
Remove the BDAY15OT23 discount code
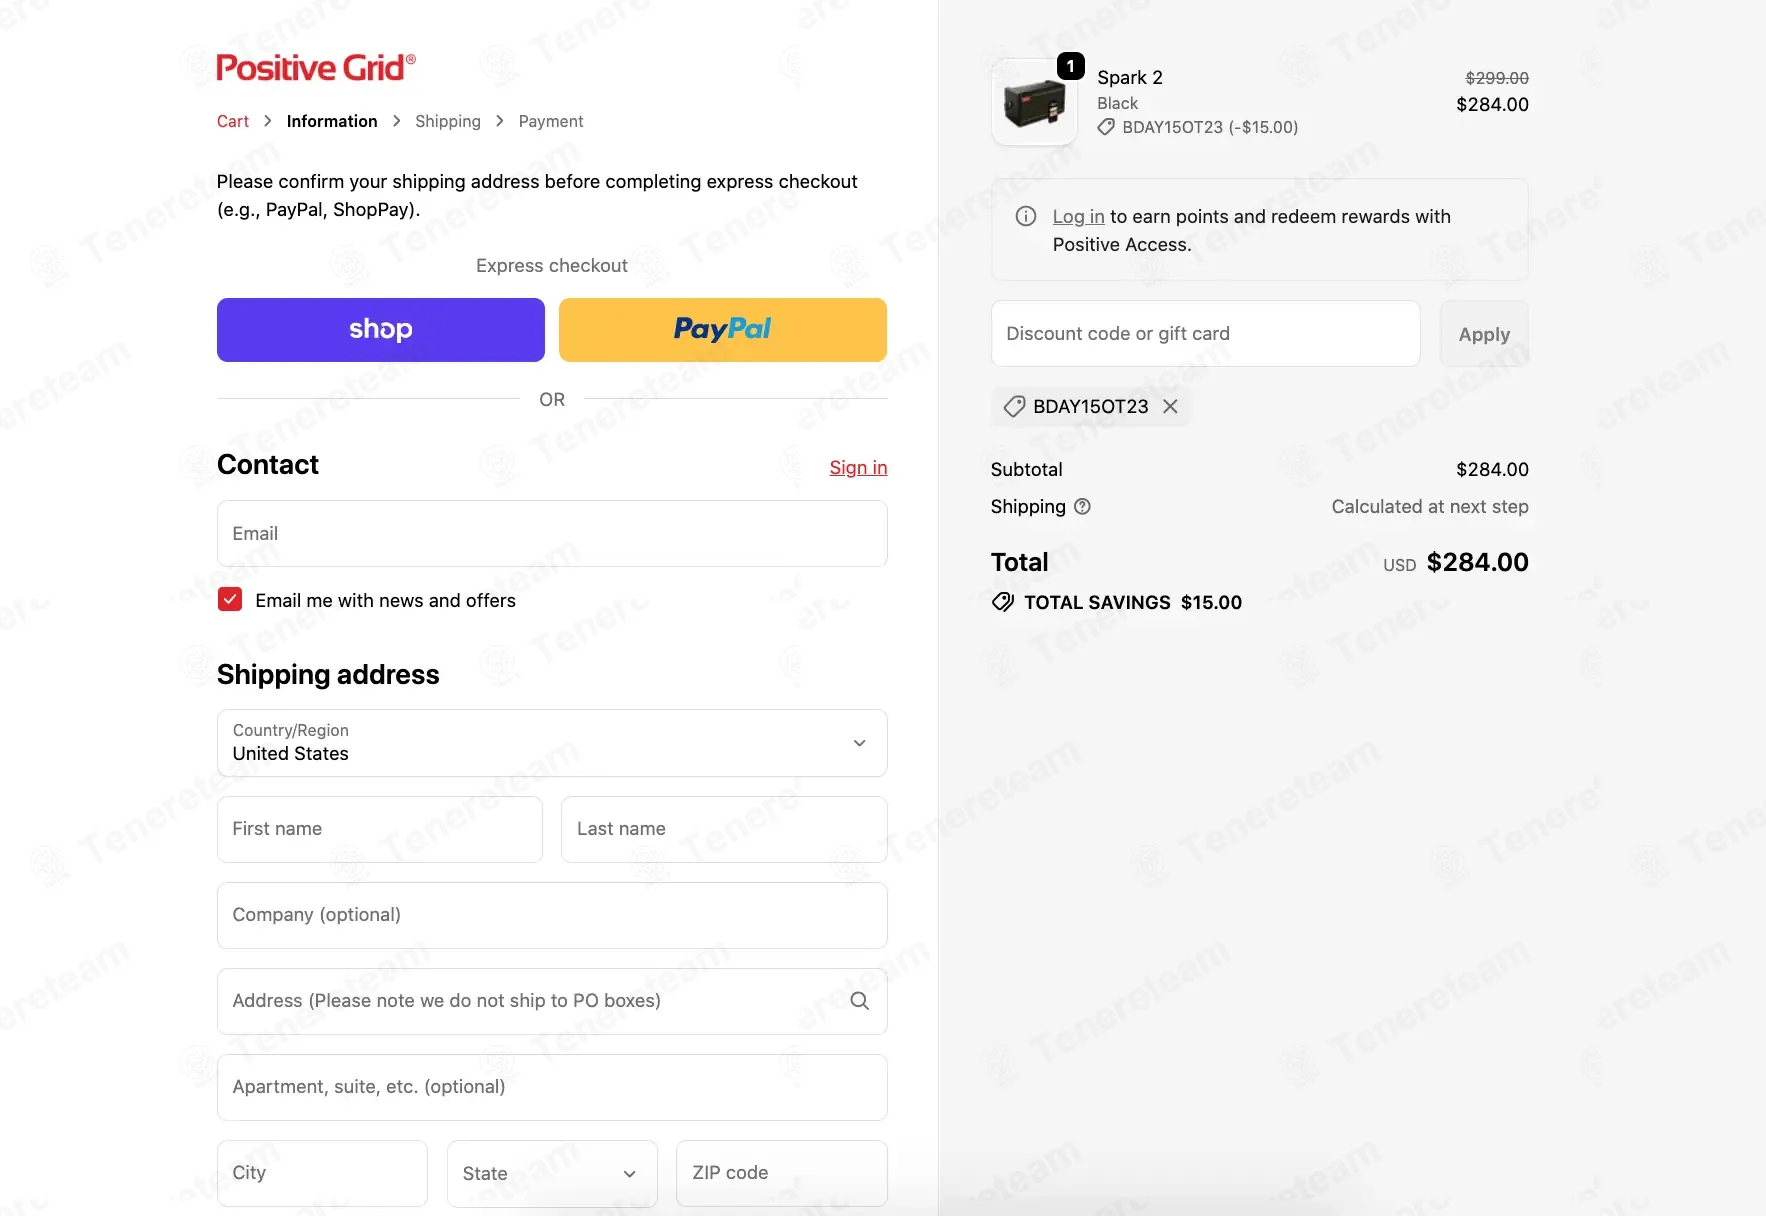tap(1170, 406)
